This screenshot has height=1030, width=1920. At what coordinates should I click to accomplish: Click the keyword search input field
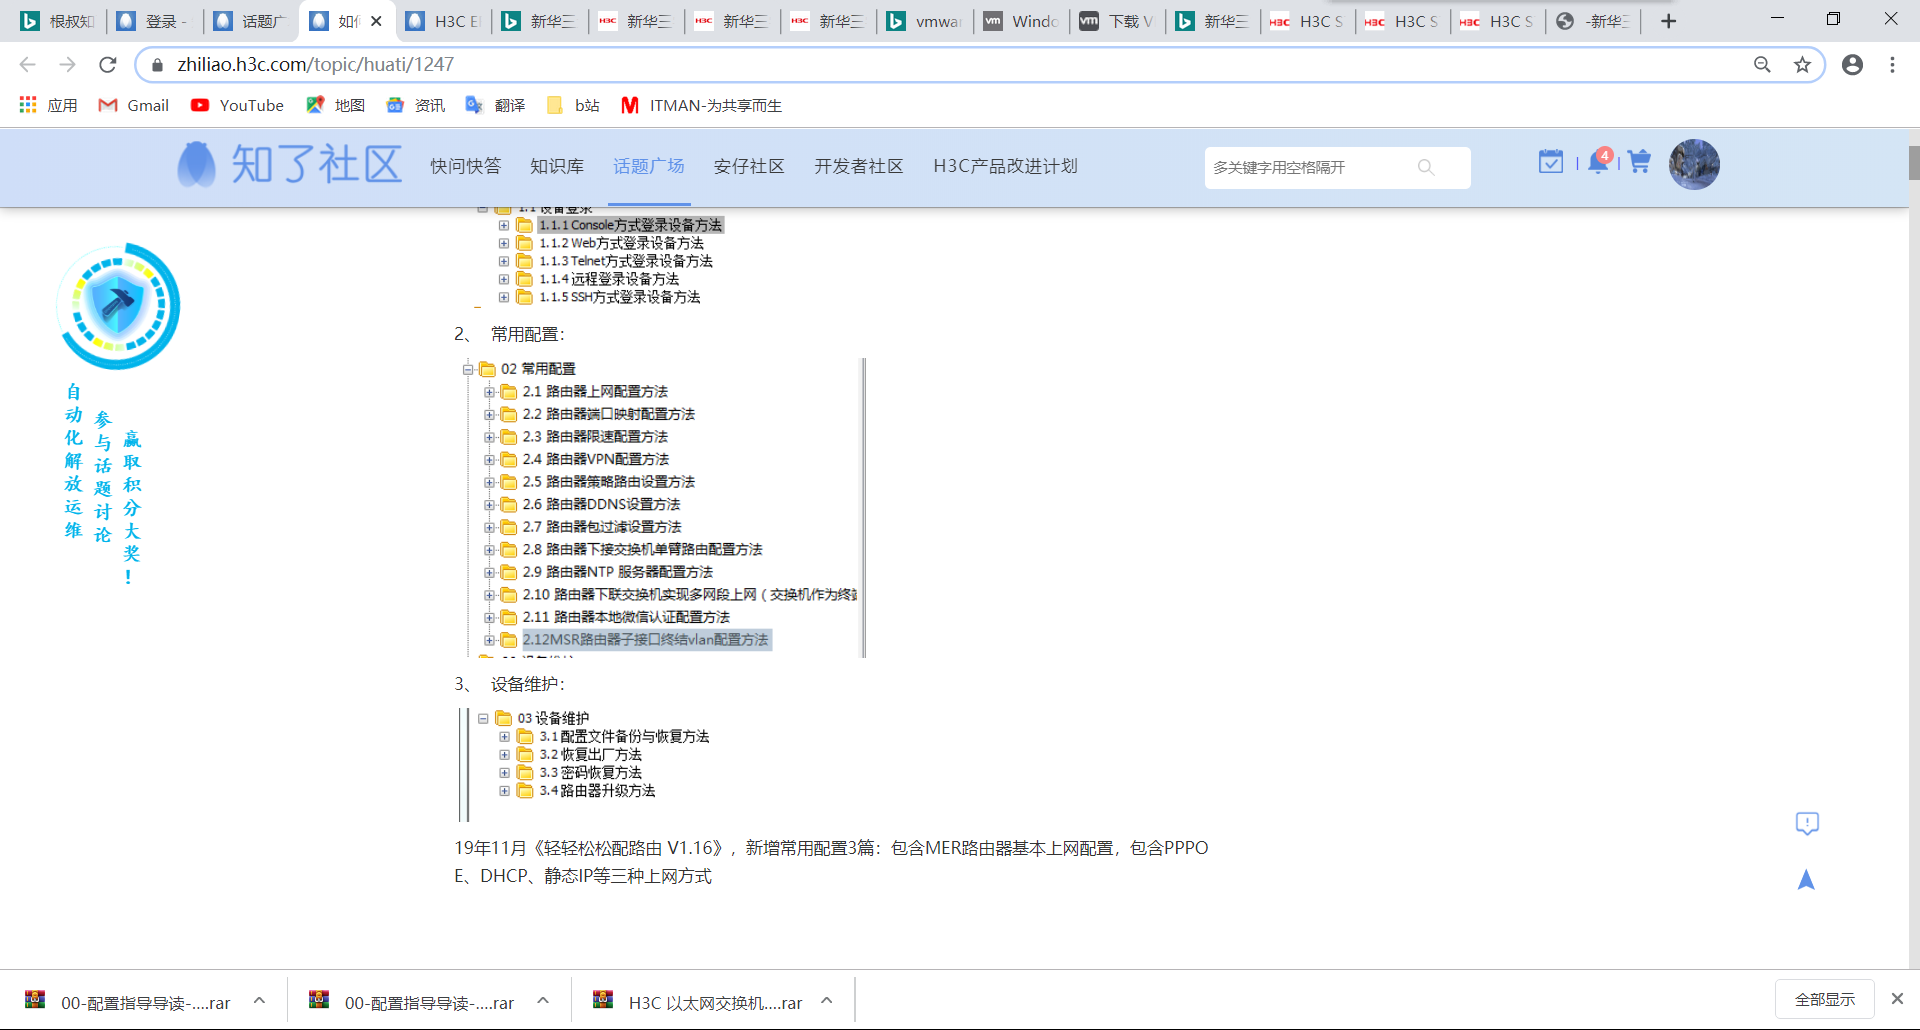1310,167
